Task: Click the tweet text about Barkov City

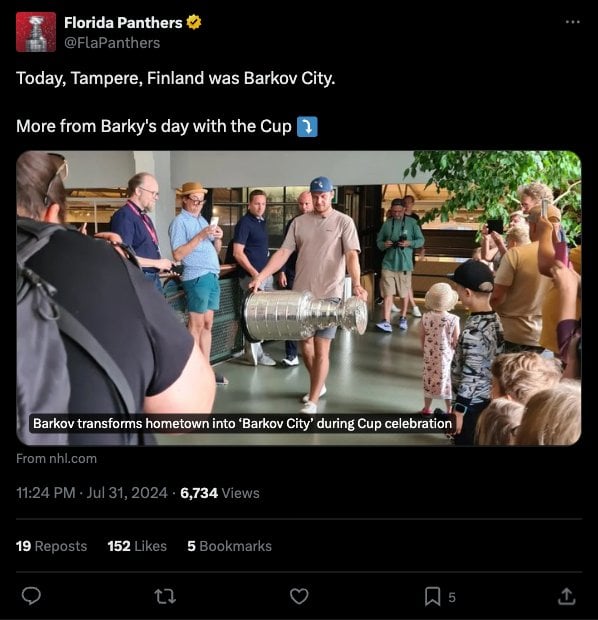Action: click(176, 78)
